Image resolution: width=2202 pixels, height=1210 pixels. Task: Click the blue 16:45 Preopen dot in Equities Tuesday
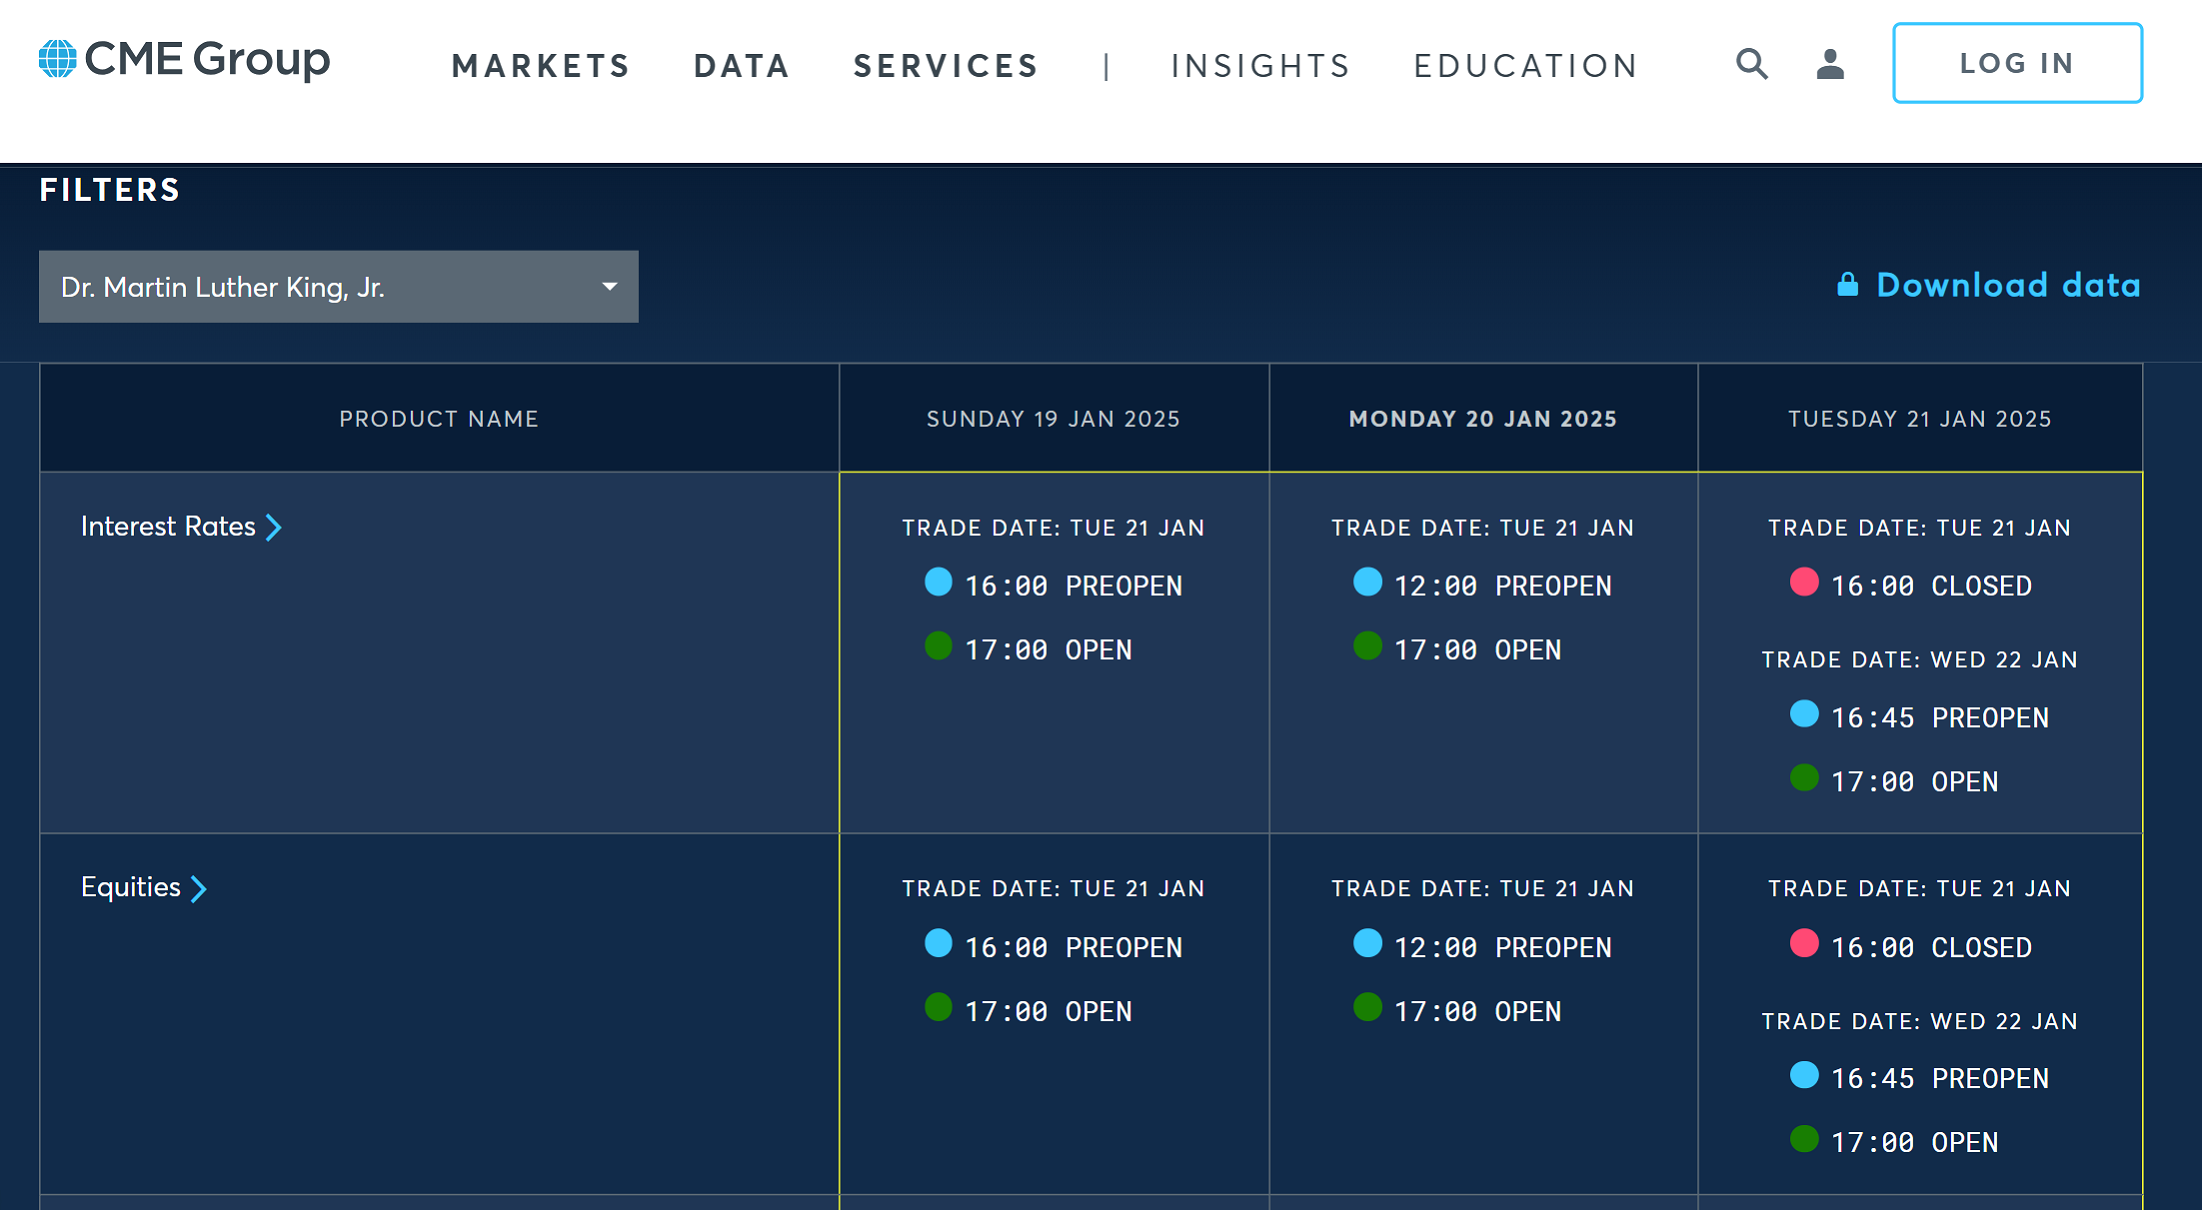[x=1804, y=1075]
